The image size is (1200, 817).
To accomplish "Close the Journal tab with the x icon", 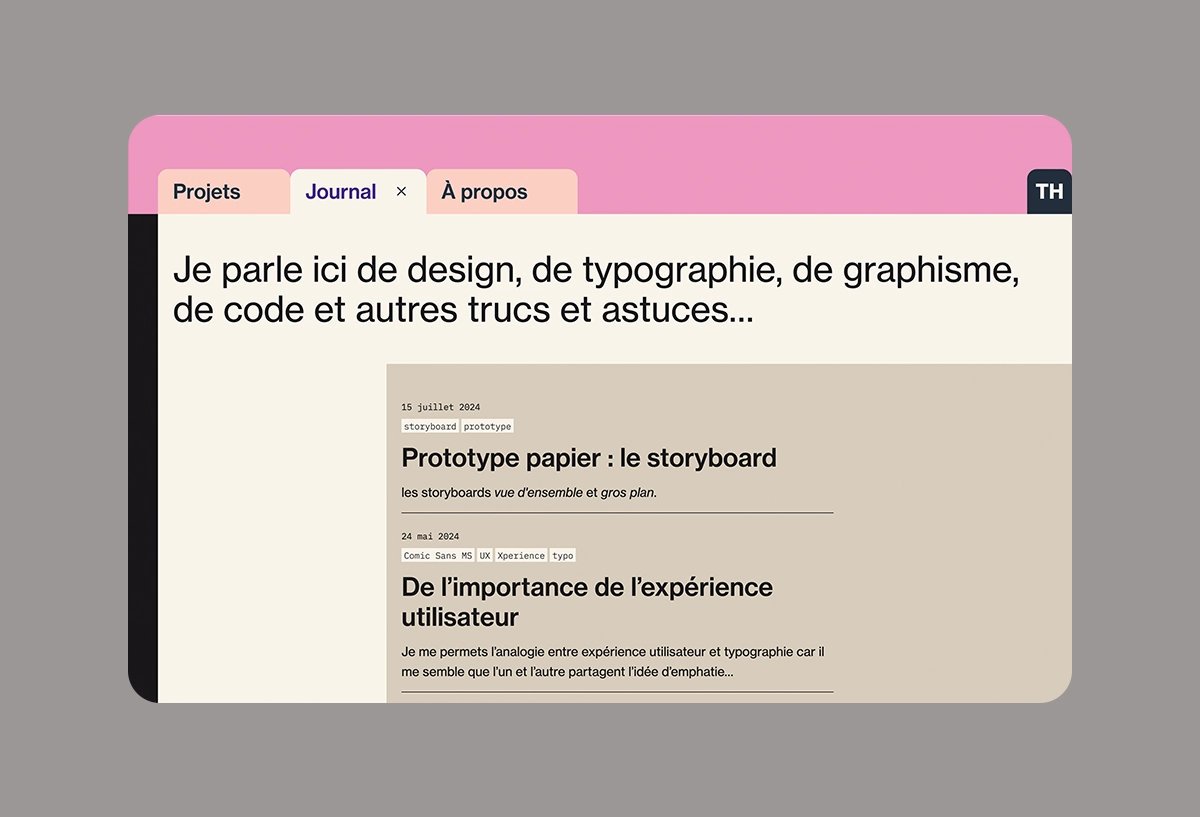I will 402,192.
